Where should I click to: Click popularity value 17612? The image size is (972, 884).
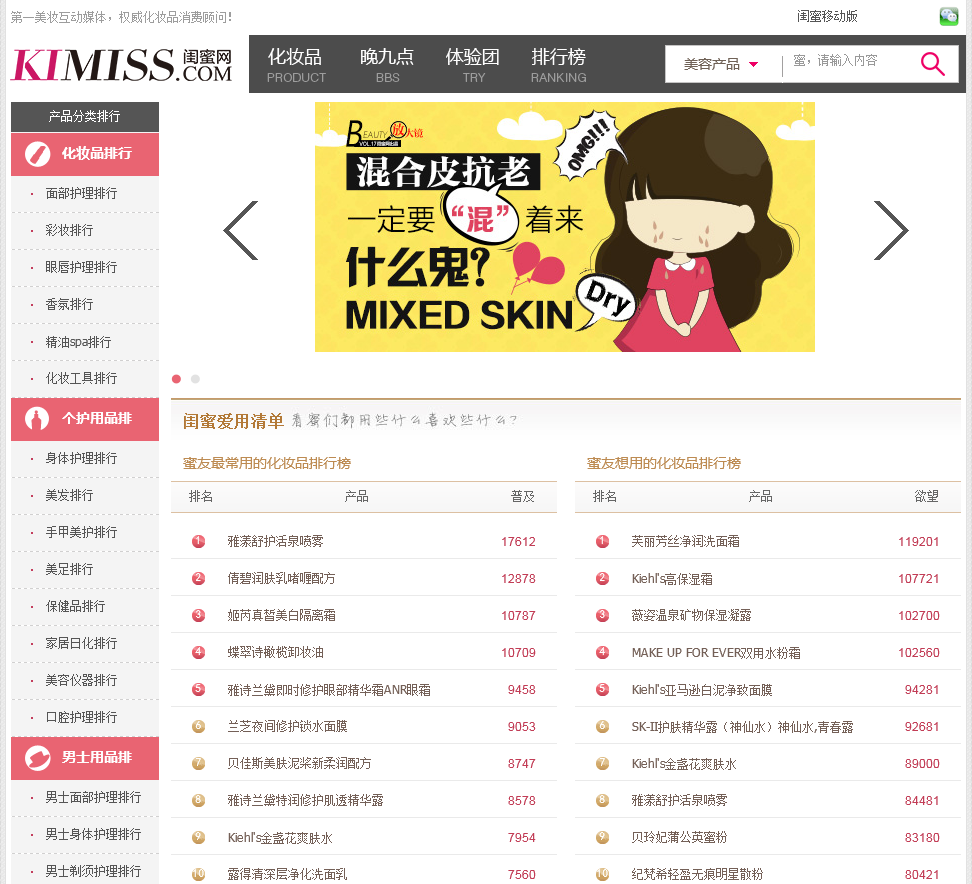(x=518, y=542)
